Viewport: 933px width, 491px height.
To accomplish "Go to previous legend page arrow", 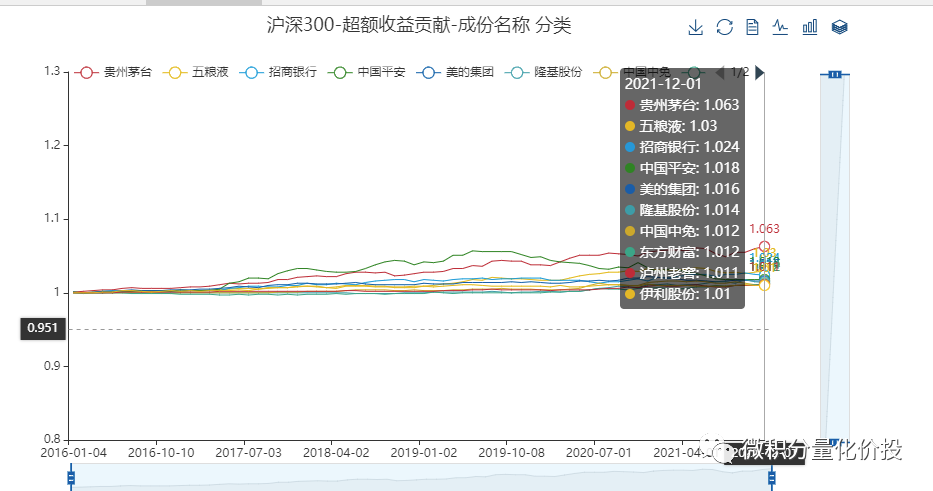I will pos(719,73).
